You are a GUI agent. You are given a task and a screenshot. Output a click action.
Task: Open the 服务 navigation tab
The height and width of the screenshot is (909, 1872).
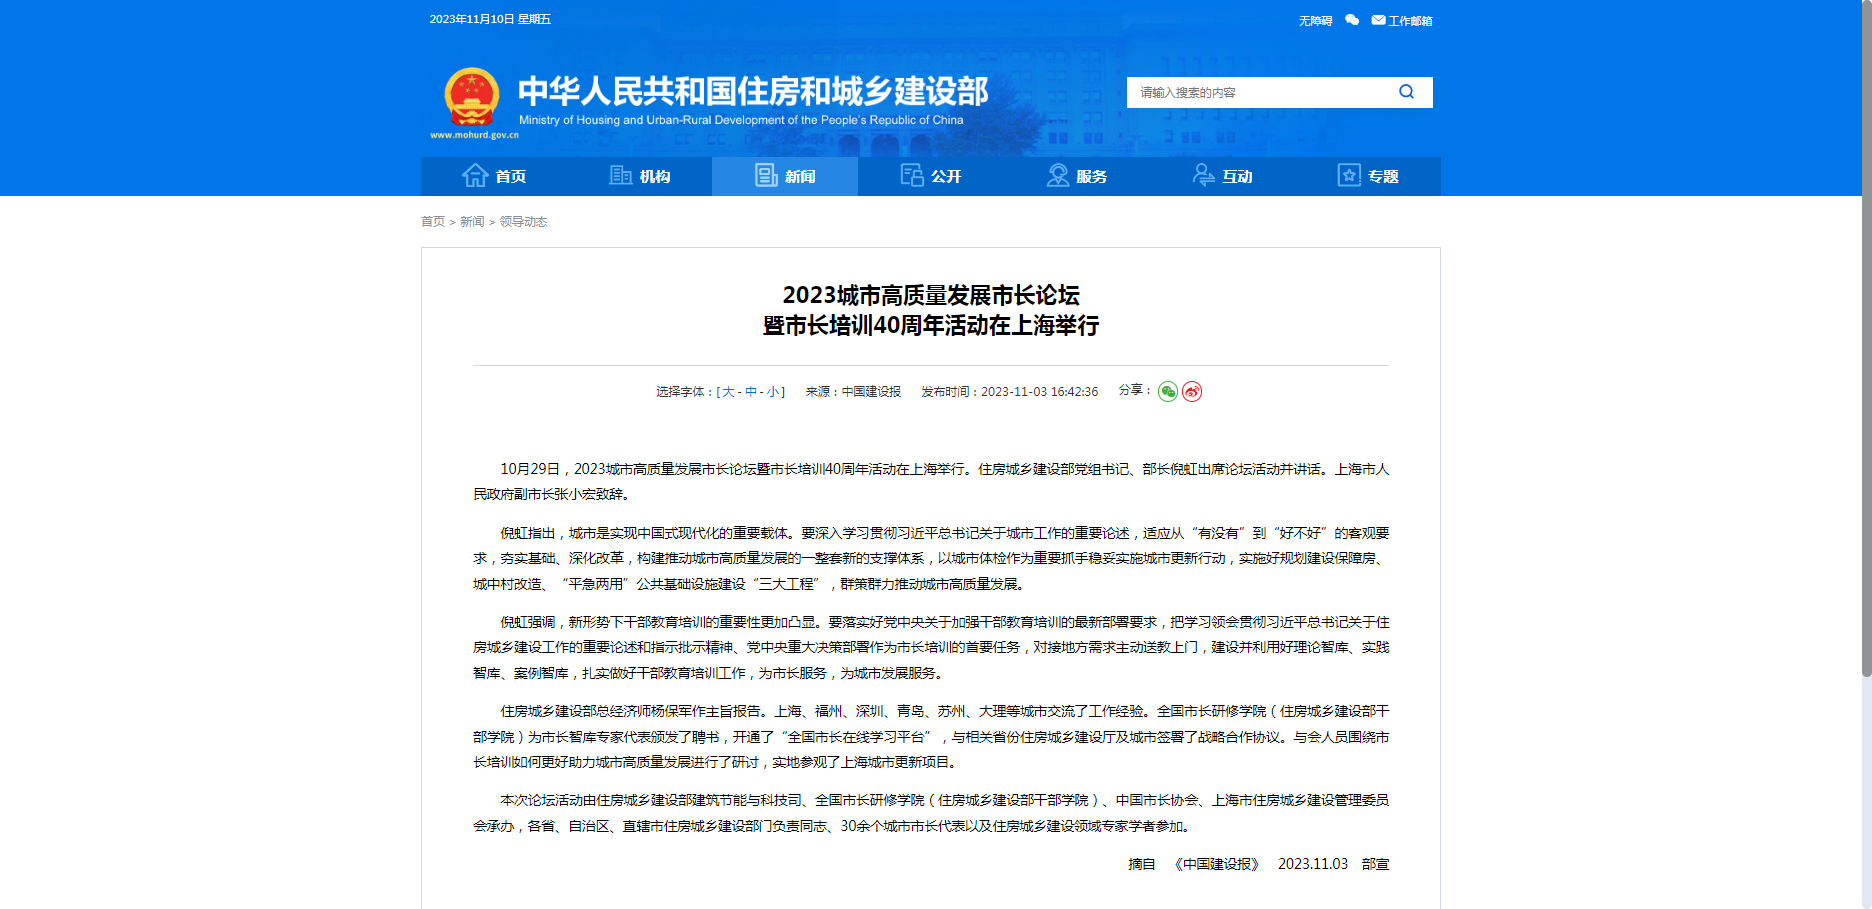click(x=1077, y=176)
